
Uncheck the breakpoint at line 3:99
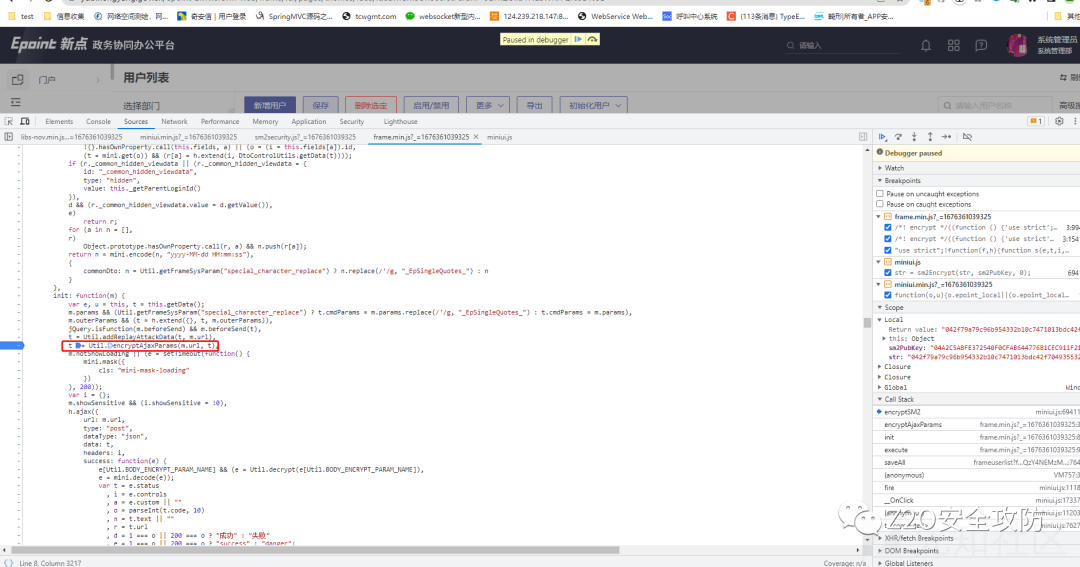tap(888, 227)
